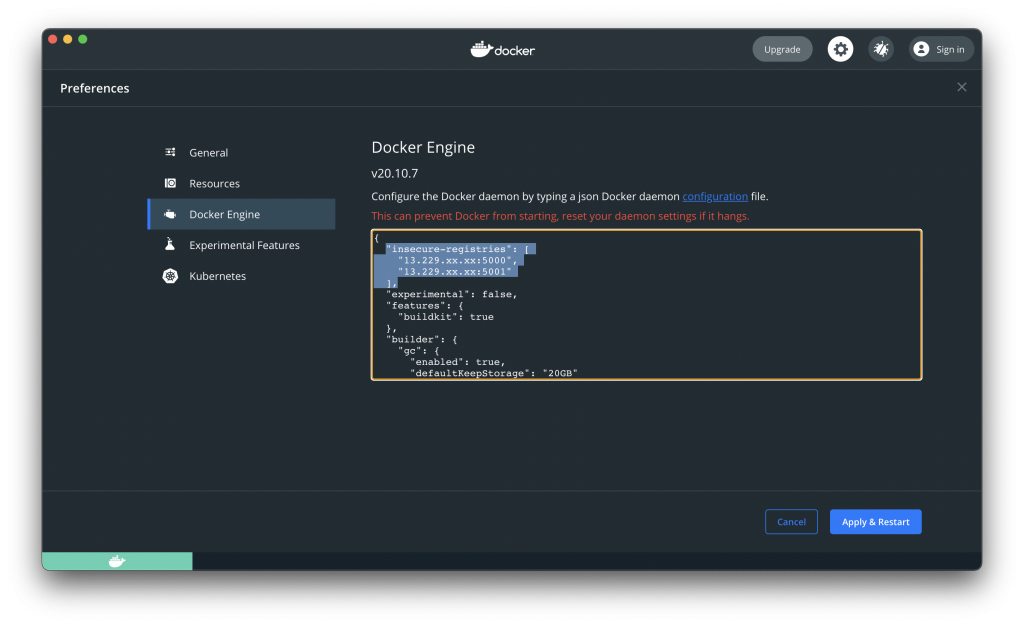The width and height of the screenshot is (1024, 626).
Task: Click the Docker whale logo at the top
Action: [502, 48]
